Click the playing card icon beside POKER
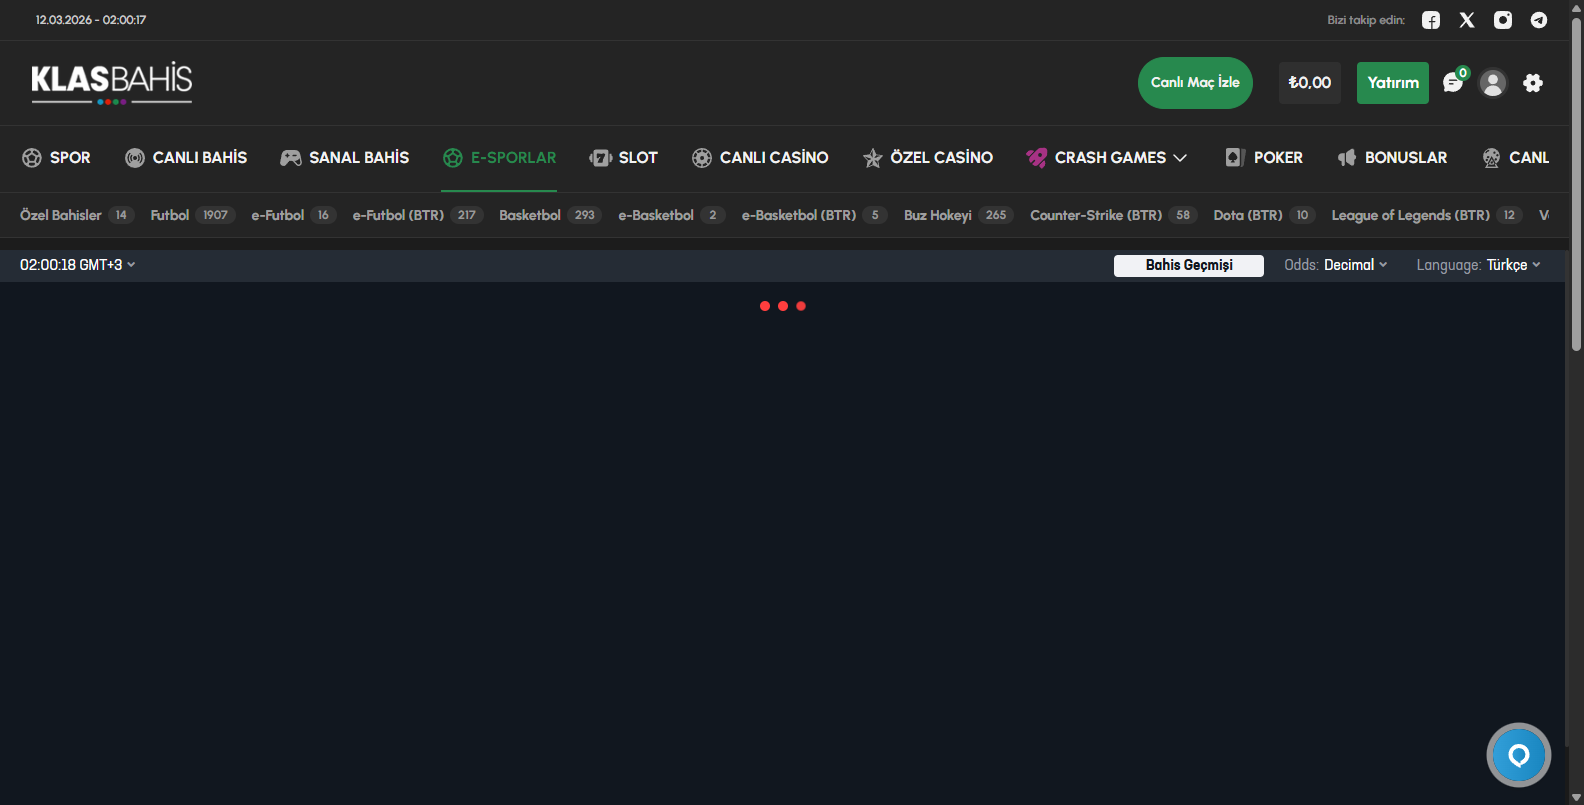Screen dimensions: 1584x805 tap(1235, 158)
